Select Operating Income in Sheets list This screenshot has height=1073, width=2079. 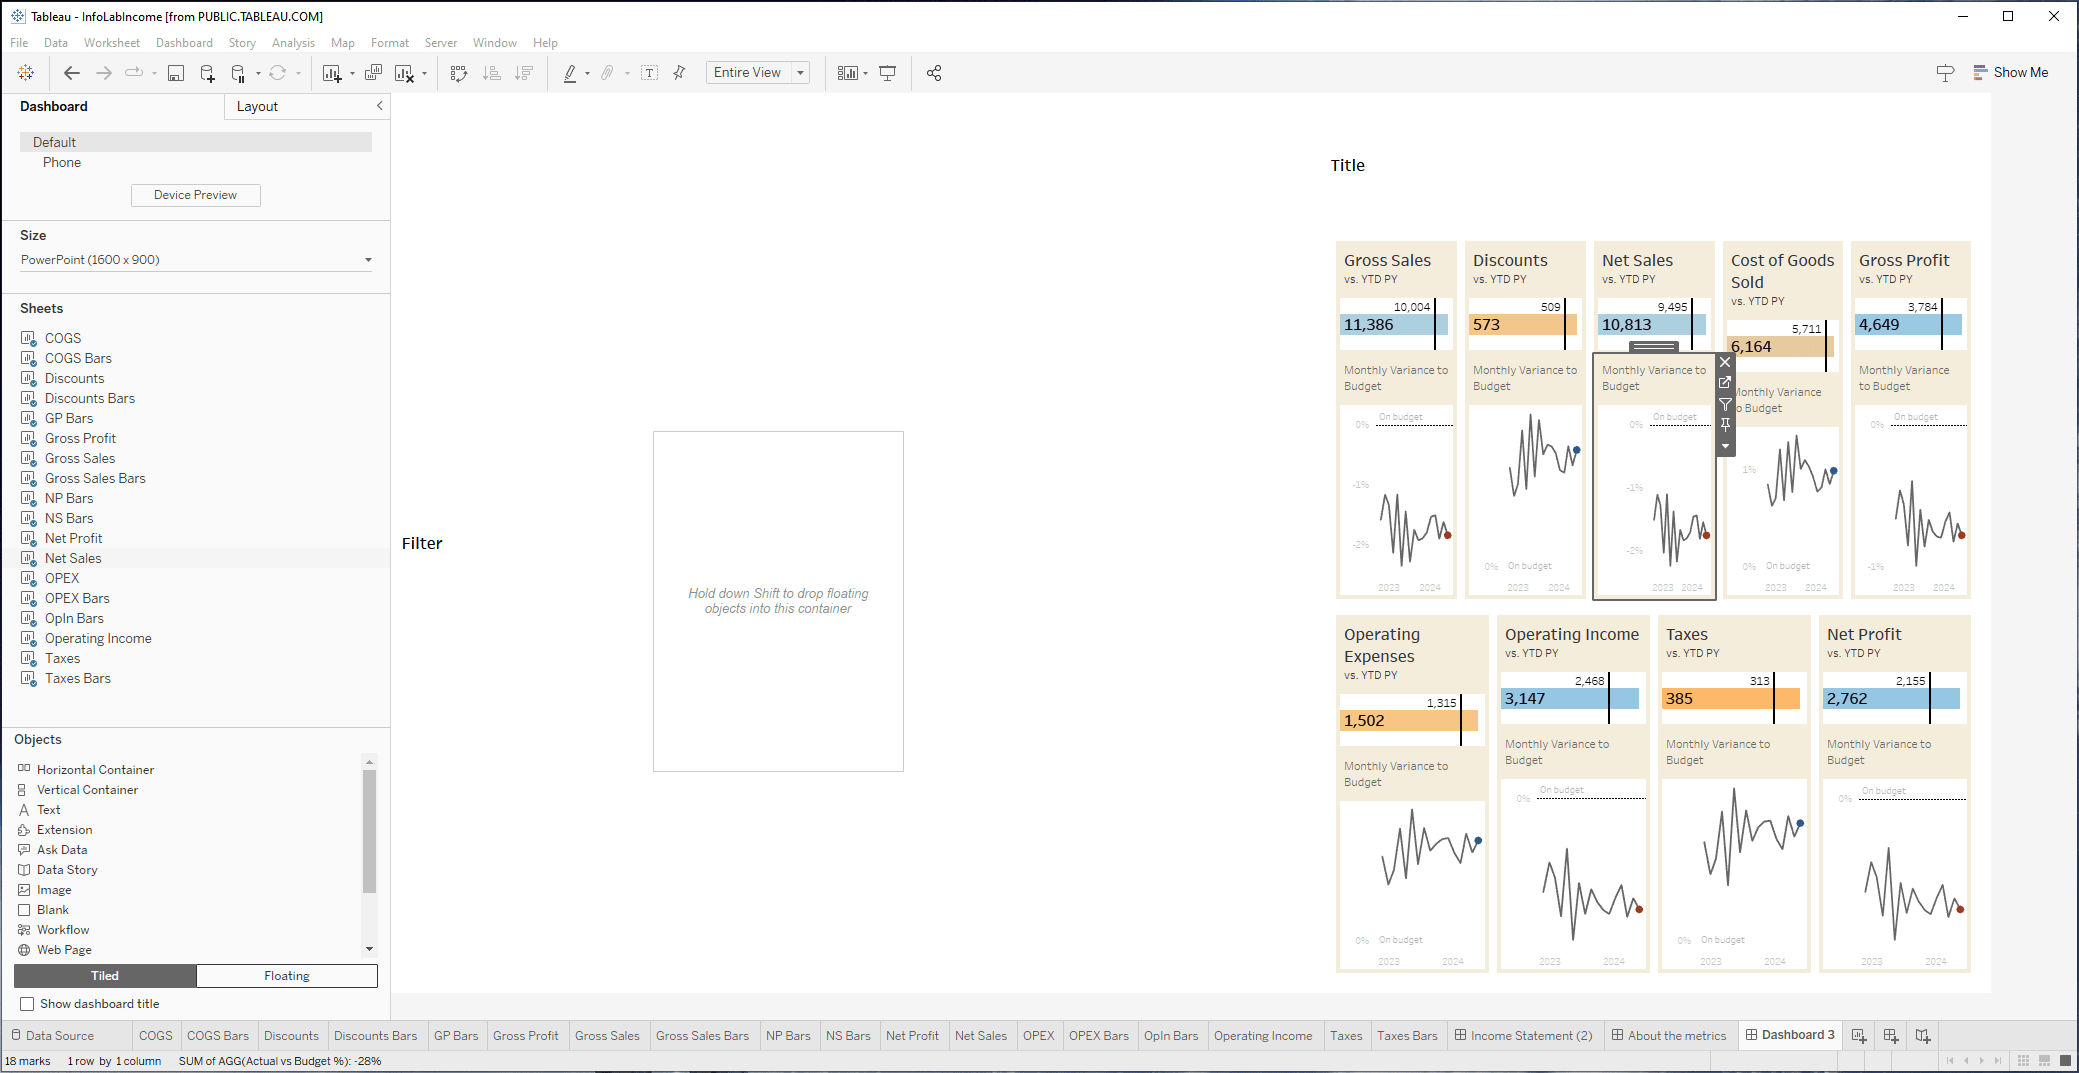coord(98,638)
